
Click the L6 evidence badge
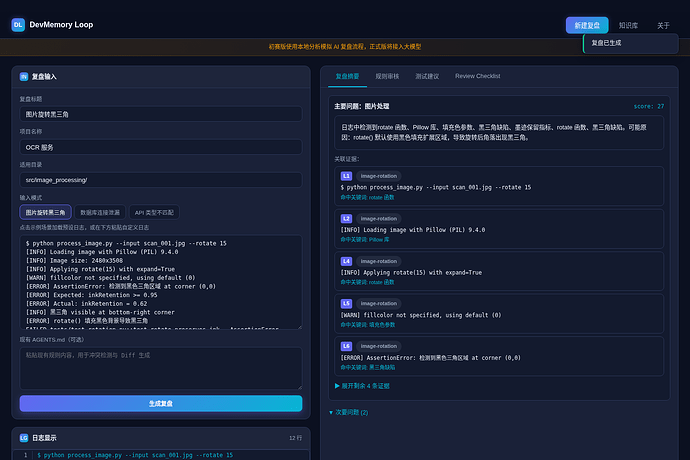pos(346,346)
